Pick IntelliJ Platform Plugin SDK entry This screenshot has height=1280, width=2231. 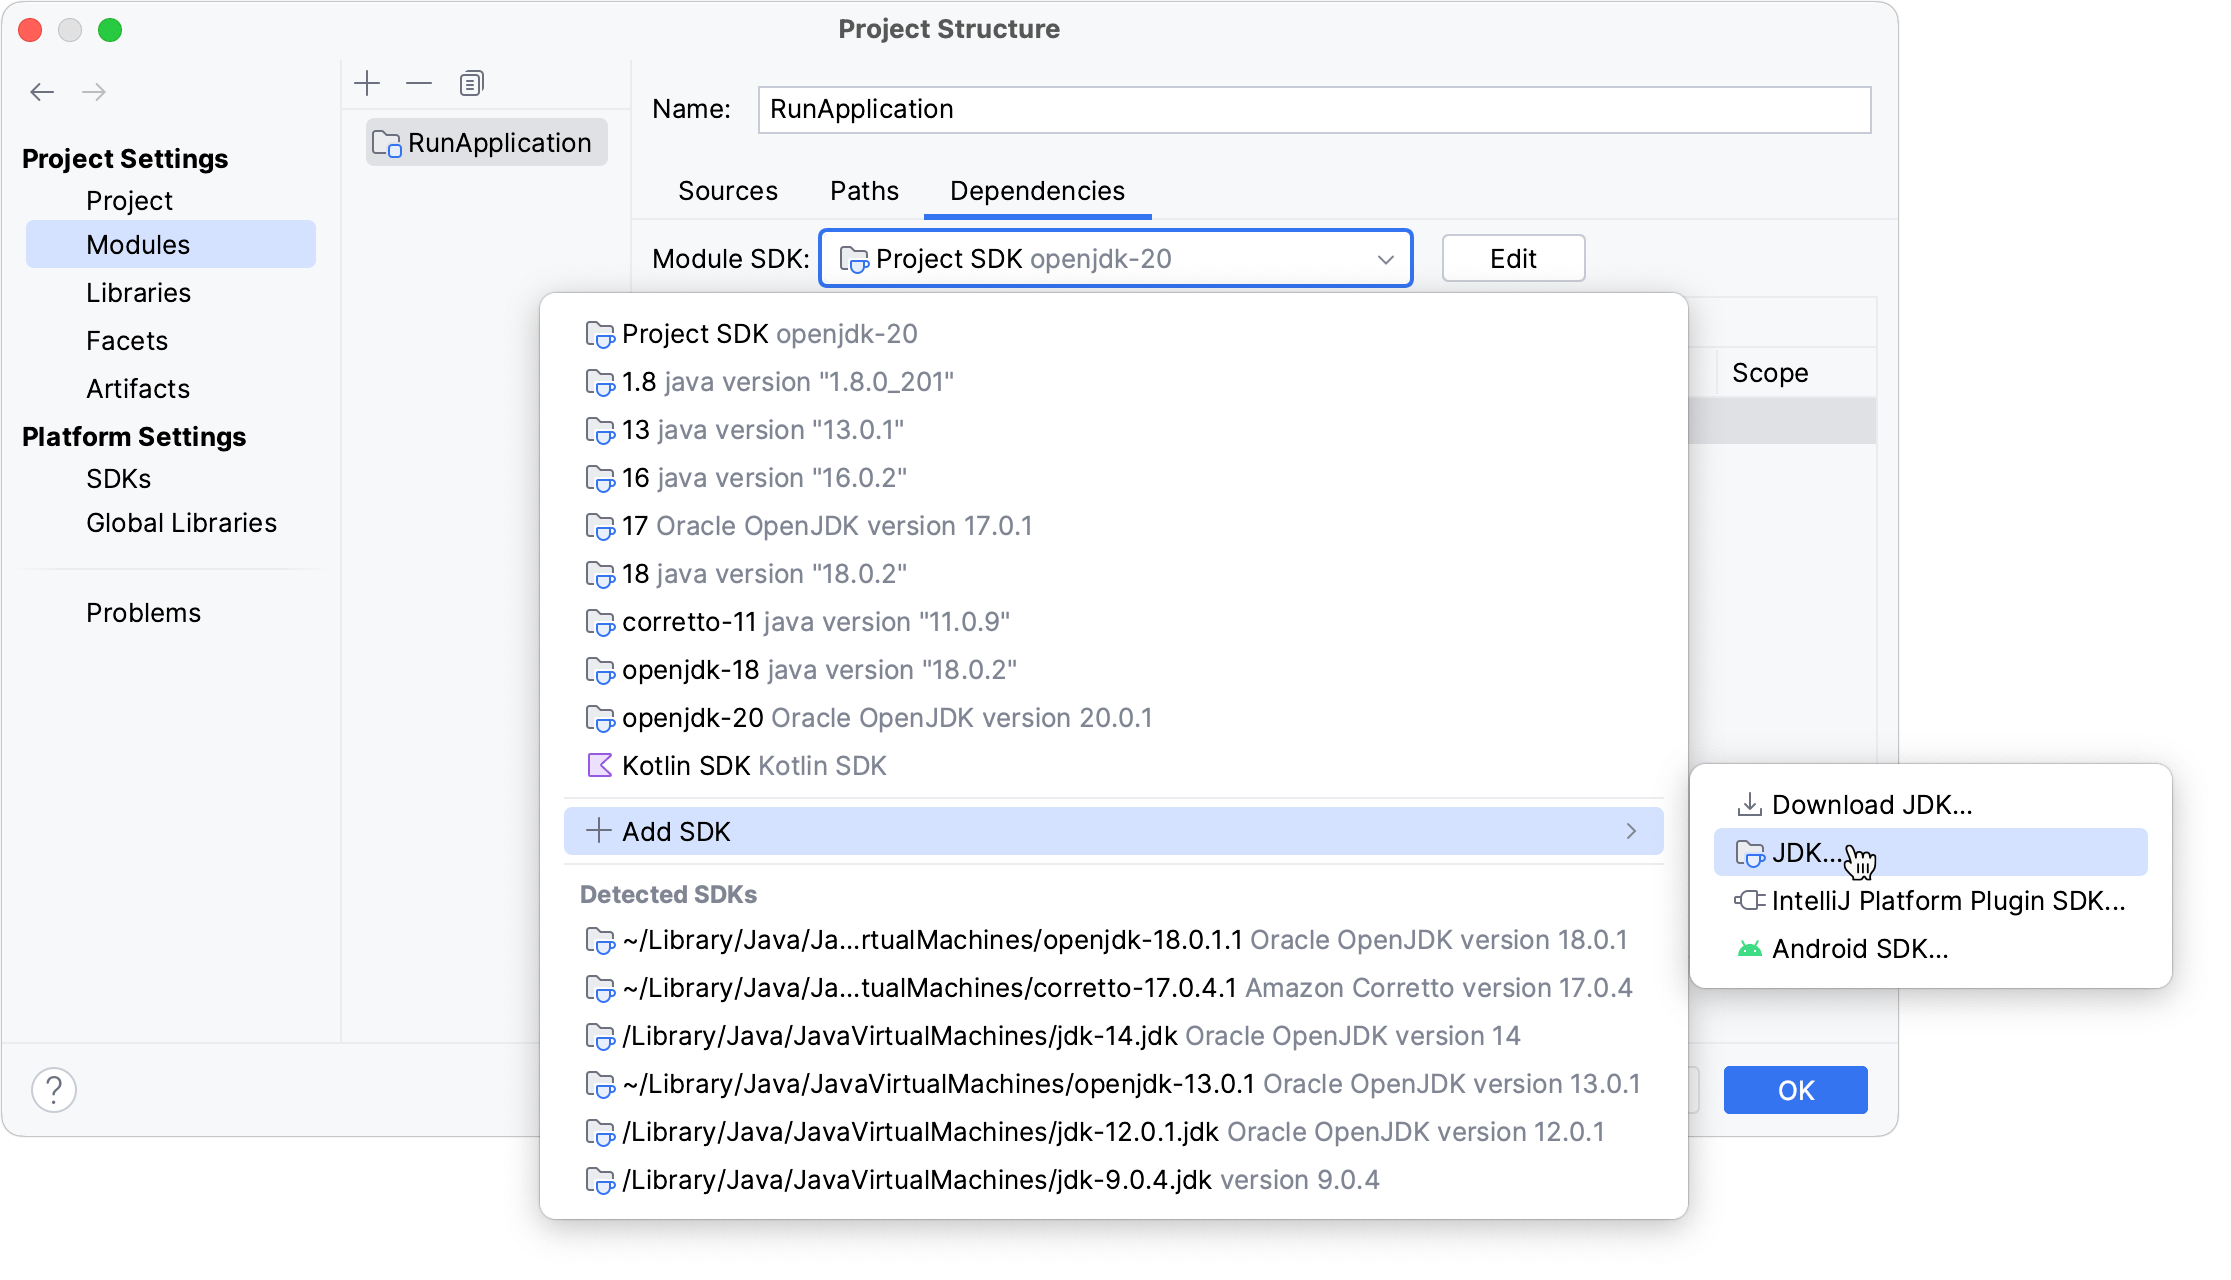point(1946,901)
